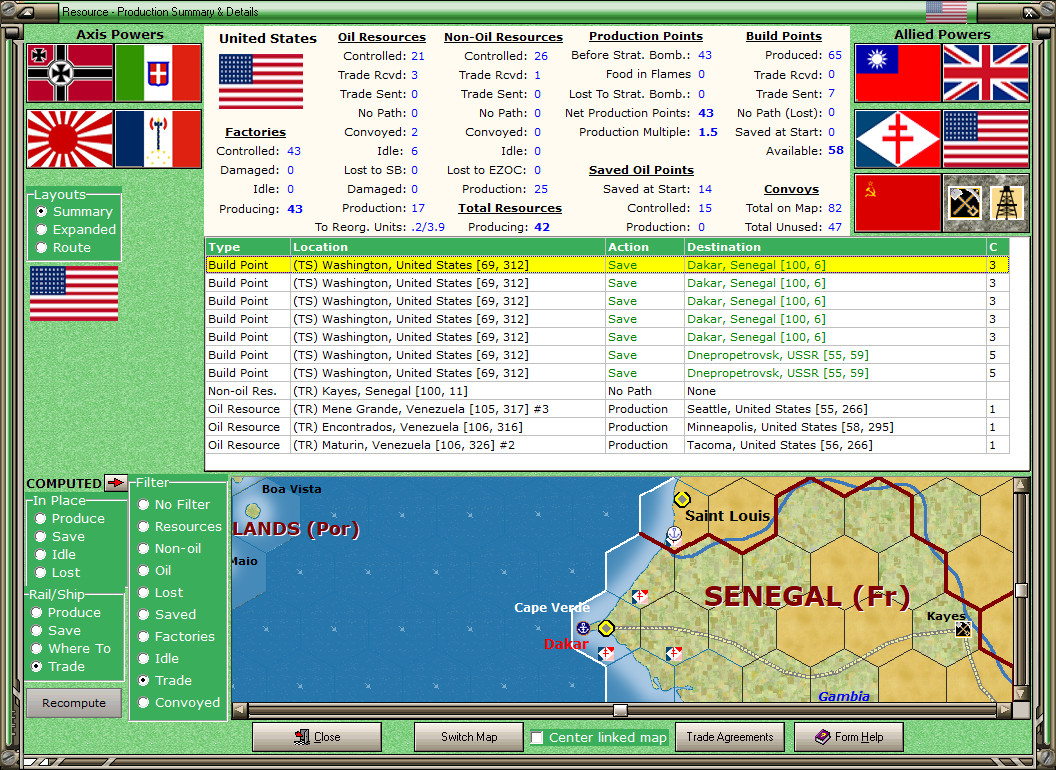Click the Dakar yellow city marker on map
The height and width of the screenshot is (770, 1056).
tap(606, 628)
